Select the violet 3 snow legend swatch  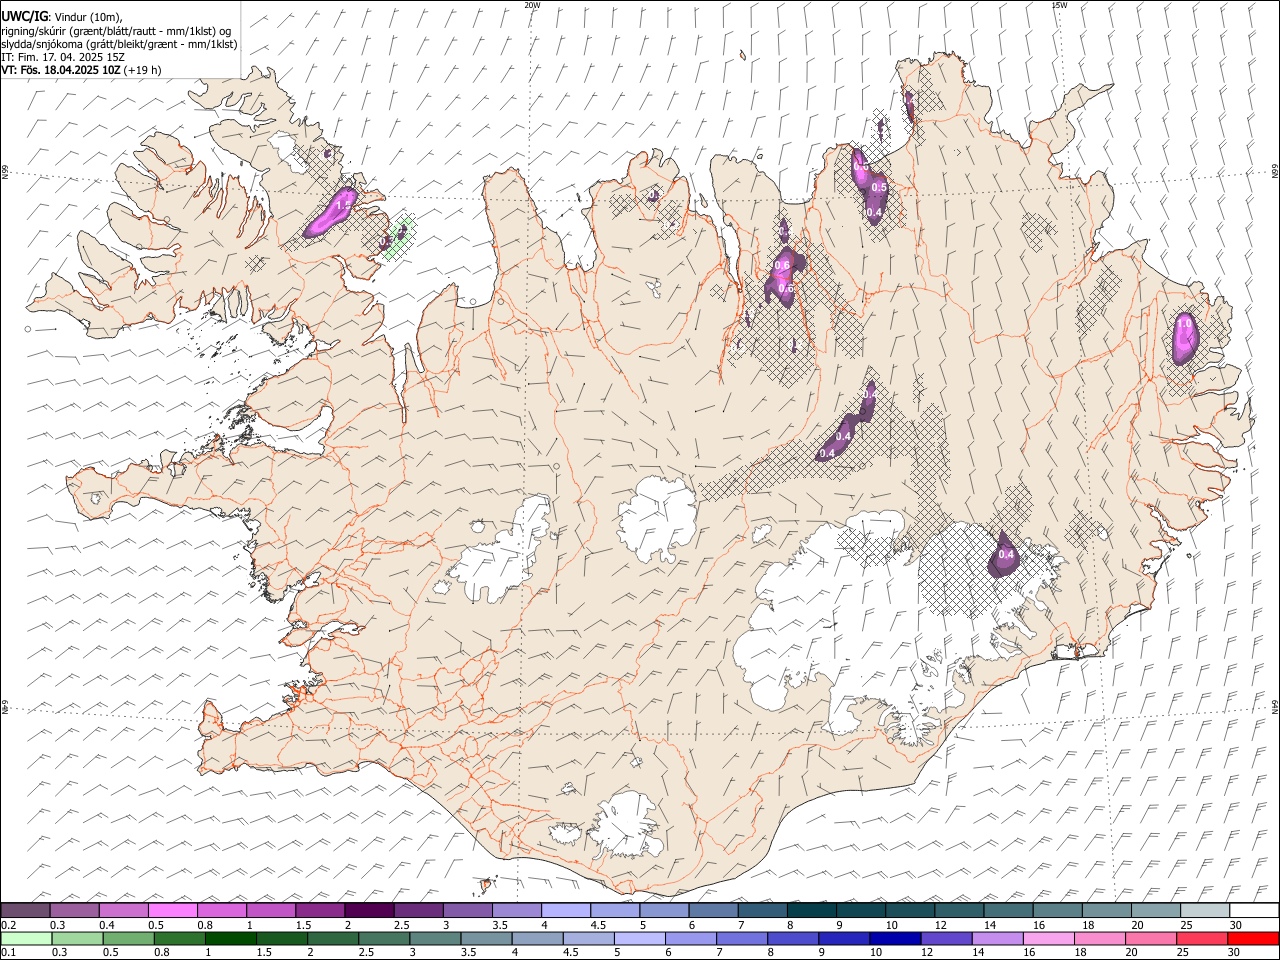point(467,911)
